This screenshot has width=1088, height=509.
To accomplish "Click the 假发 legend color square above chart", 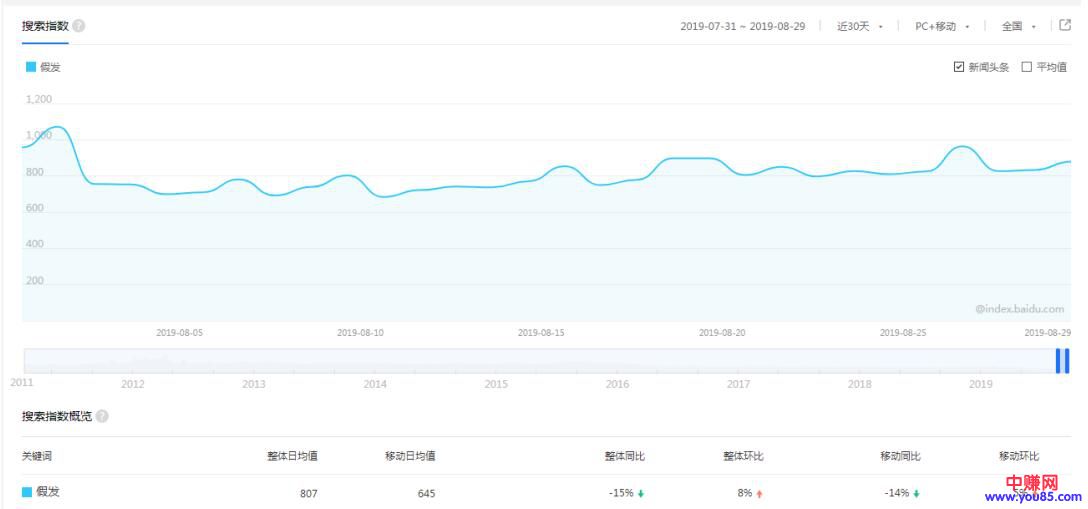I will (31, 67).
